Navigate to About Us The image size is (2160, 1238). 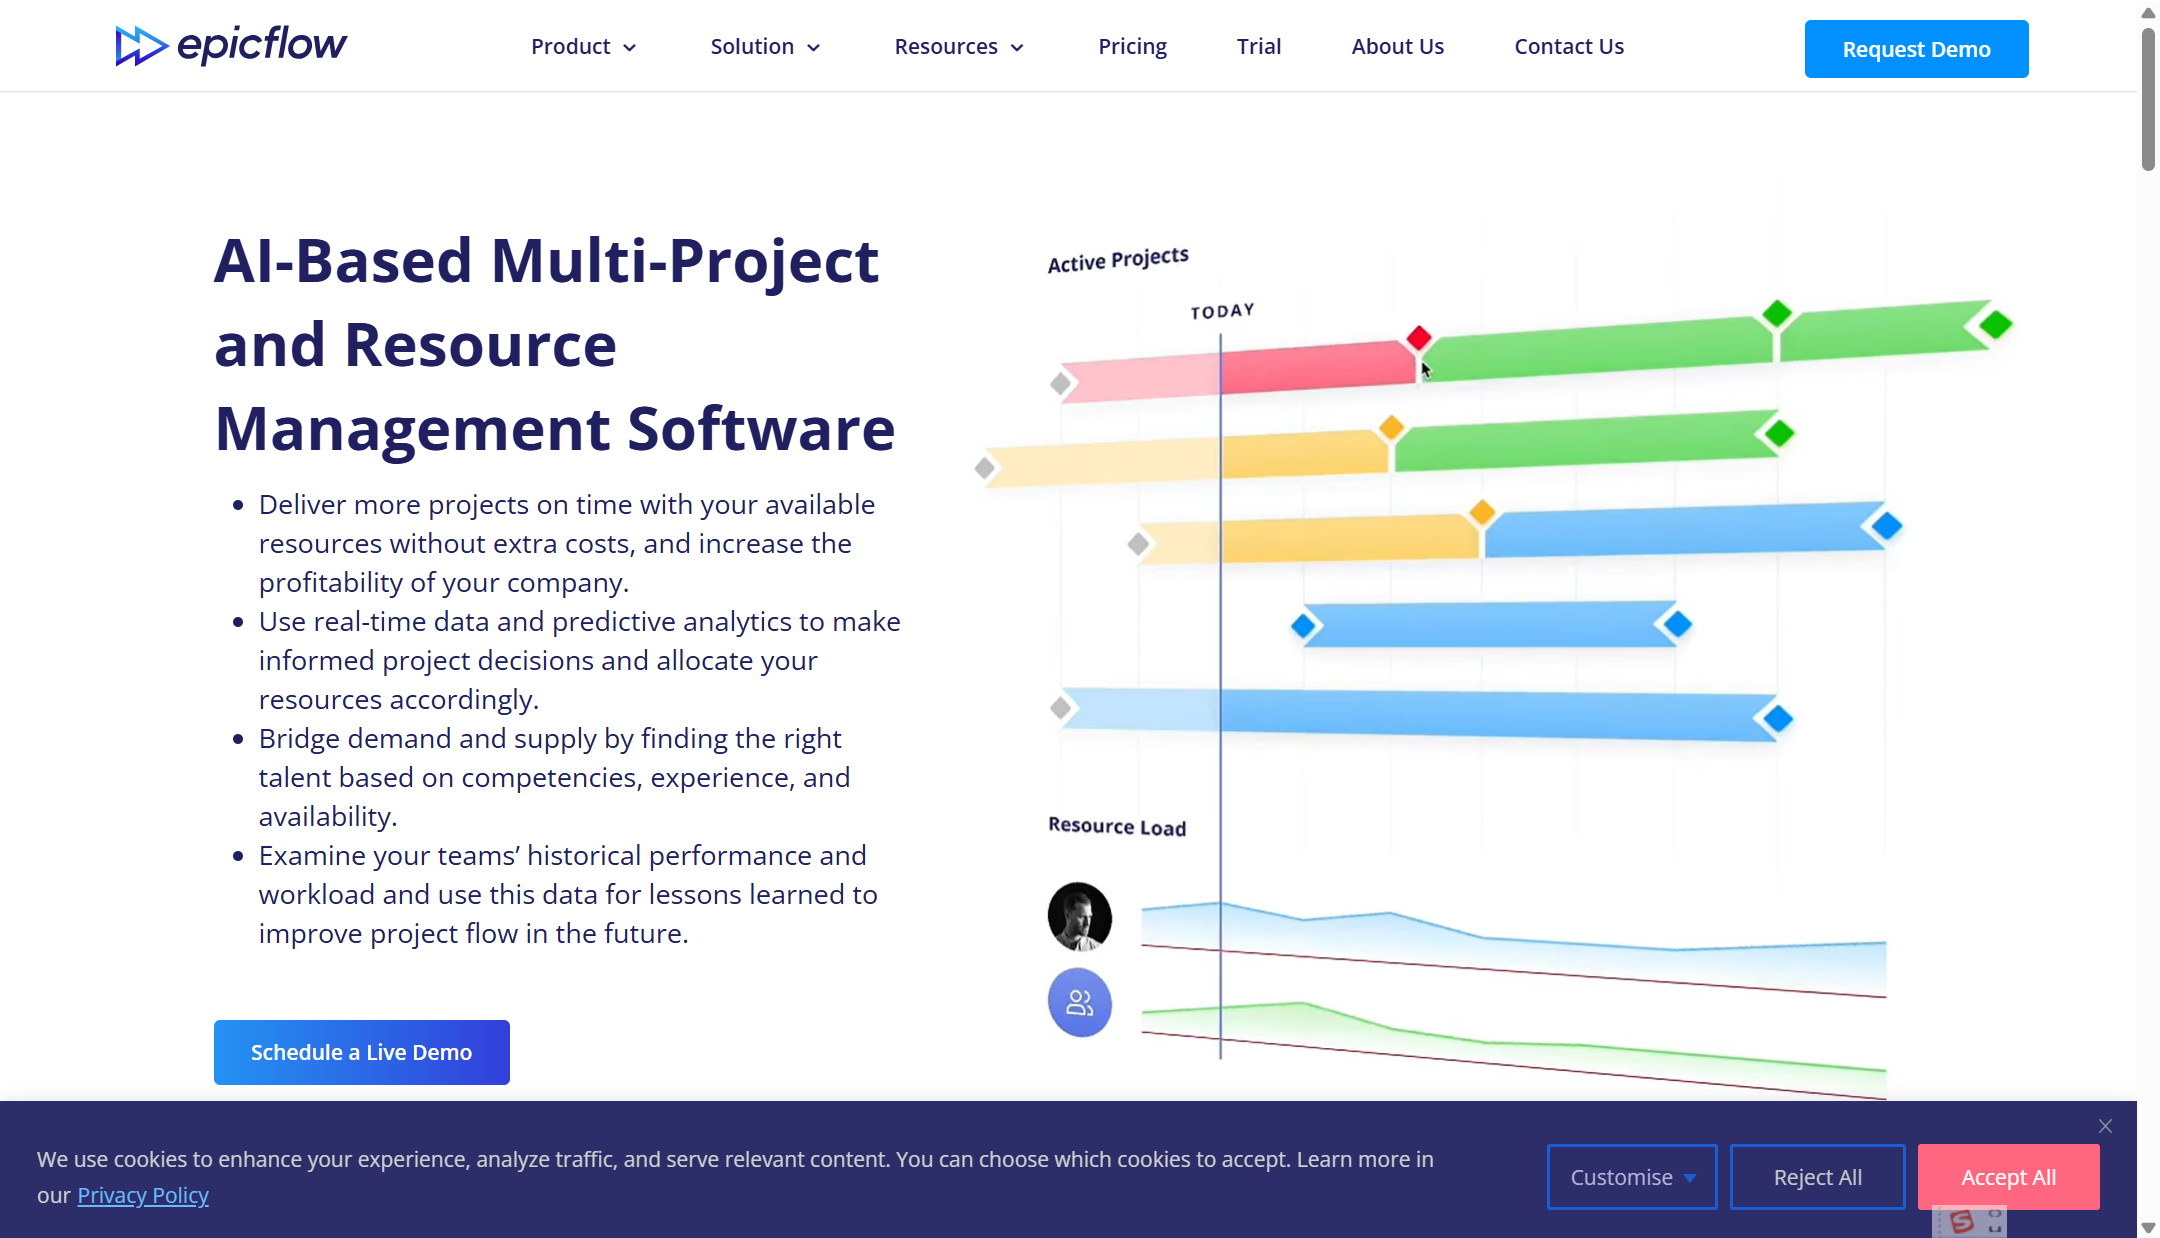[1397, 47]
